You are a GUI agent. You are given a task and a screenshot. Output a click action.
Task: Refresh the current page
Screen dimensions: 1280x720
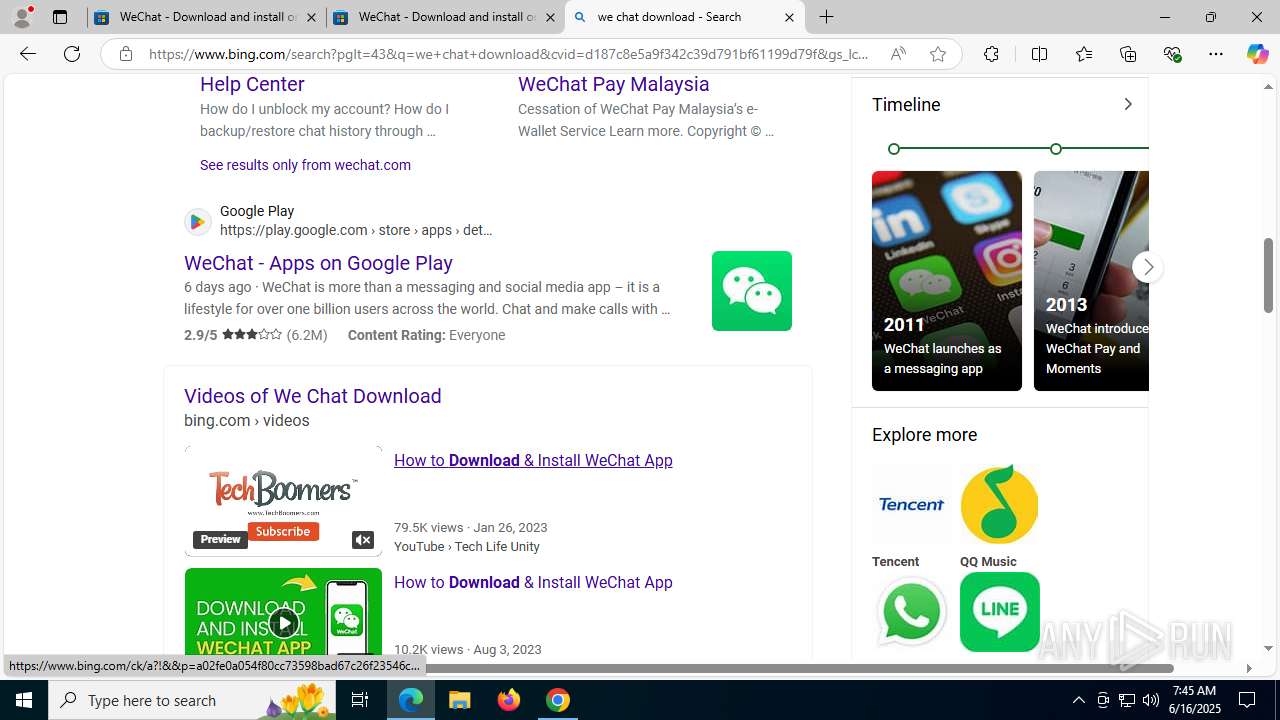(72, 54)
